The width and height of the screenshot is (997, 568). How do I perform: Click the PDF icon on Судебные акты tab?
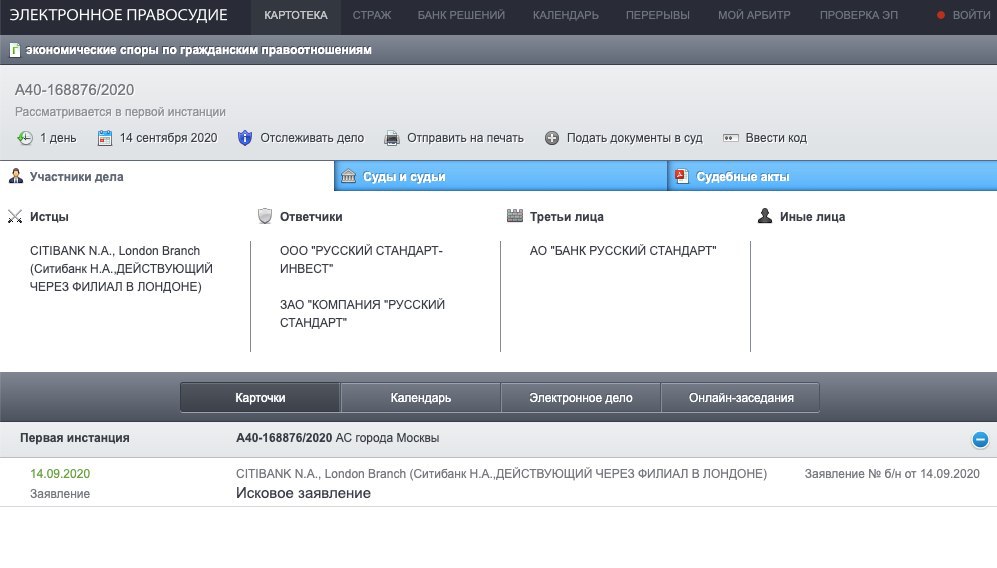[x=682, y=176]
